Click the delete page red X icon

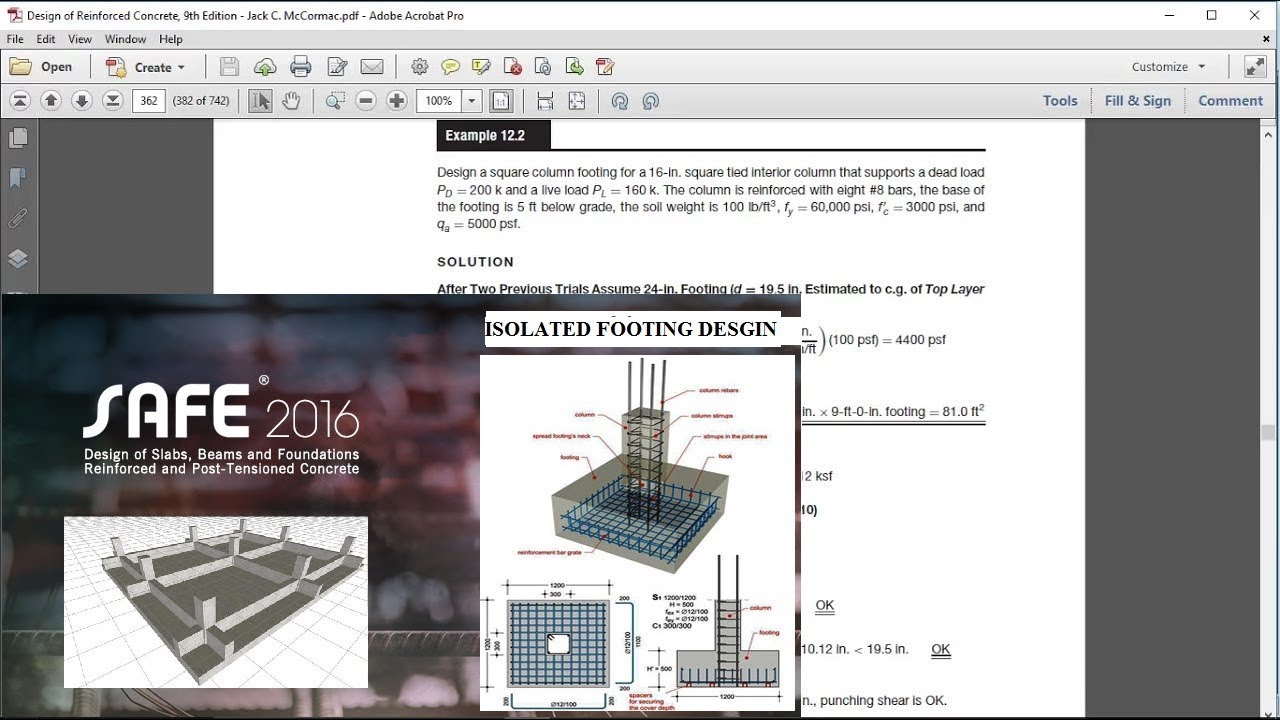pos(512,67)
